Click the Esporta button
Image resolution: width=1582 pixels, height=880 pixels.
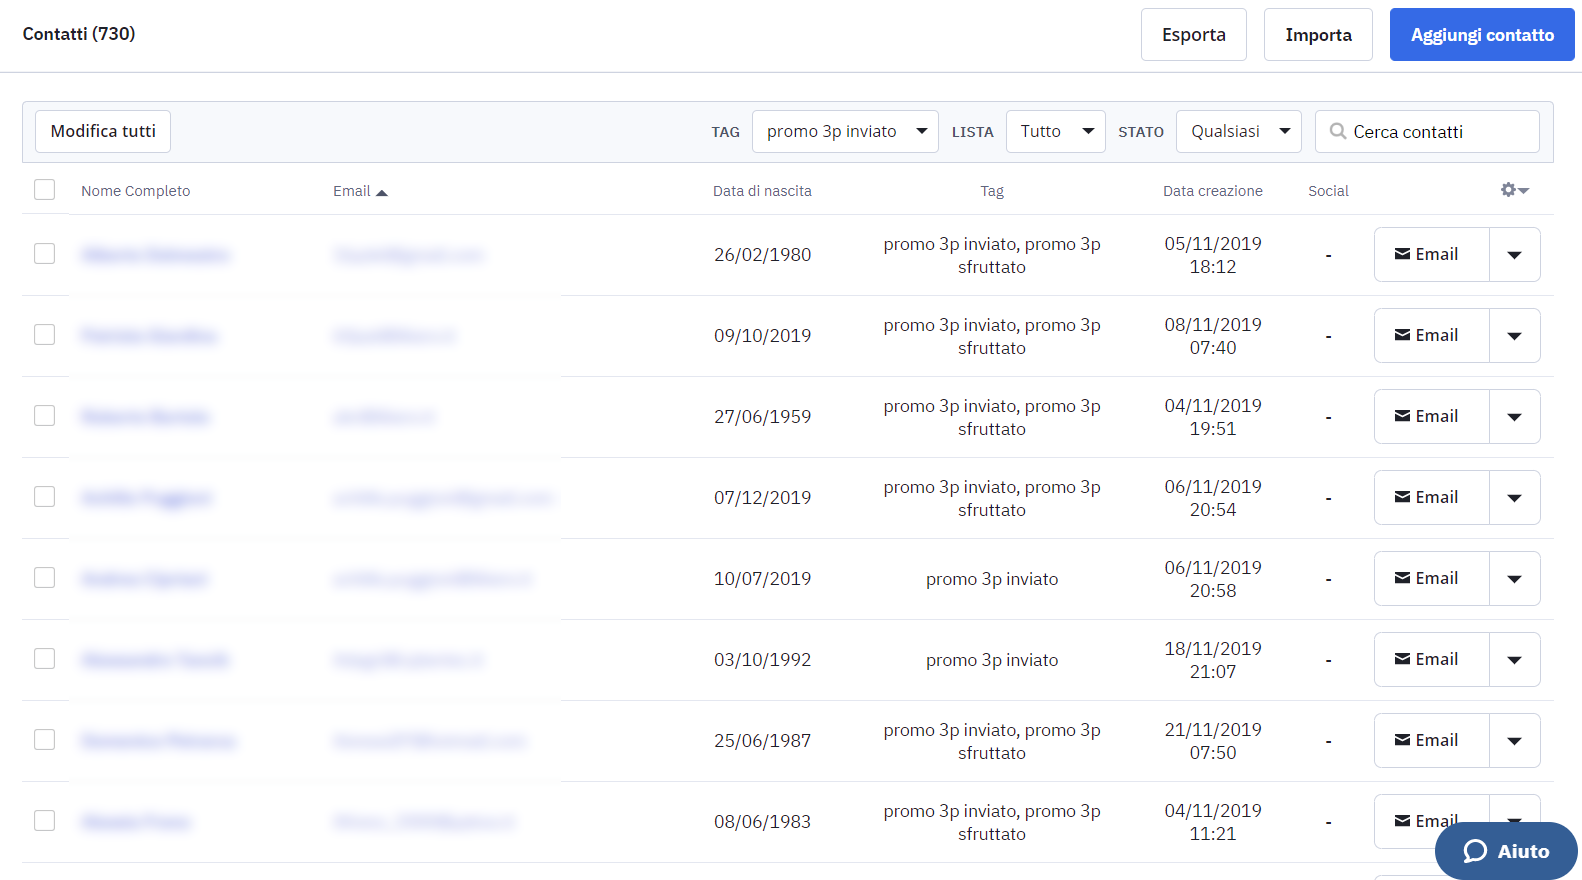click(x=1194, y=35)
